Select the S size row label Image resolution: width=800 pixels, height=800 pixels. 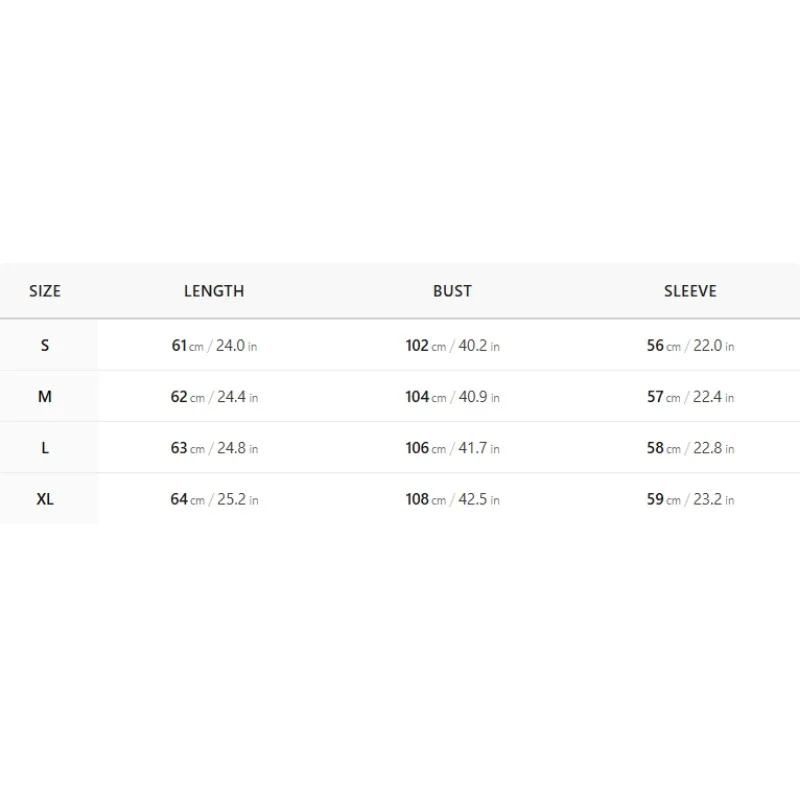tap(45, 345)
